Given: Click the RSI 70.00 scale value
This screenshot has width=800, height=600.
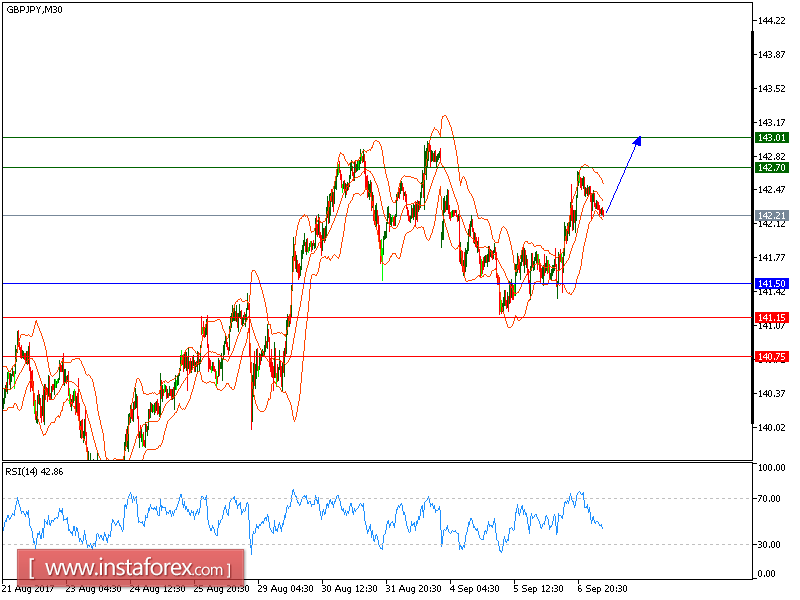Looking at the screenshot, I should [x=769, y=498].
